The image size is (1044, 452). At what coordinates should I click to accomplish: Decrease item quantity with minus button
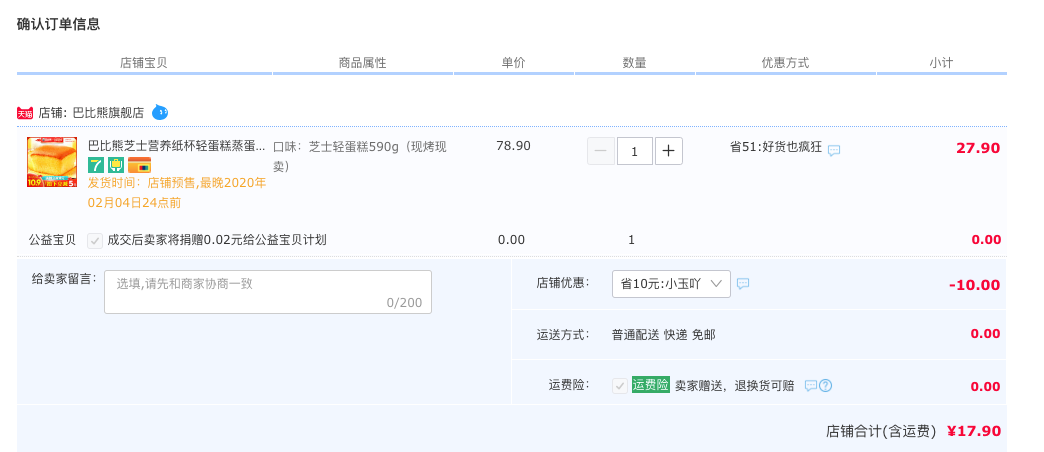coord(601,151)
